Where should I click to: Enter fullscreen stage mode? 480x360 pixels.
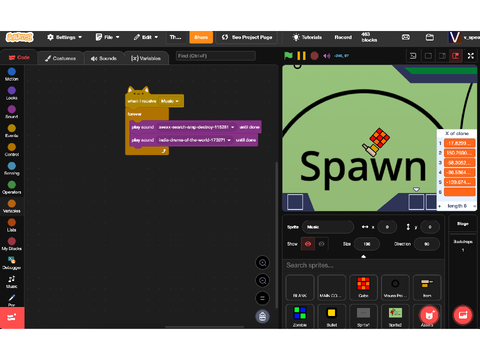click(x=471, y=56)
